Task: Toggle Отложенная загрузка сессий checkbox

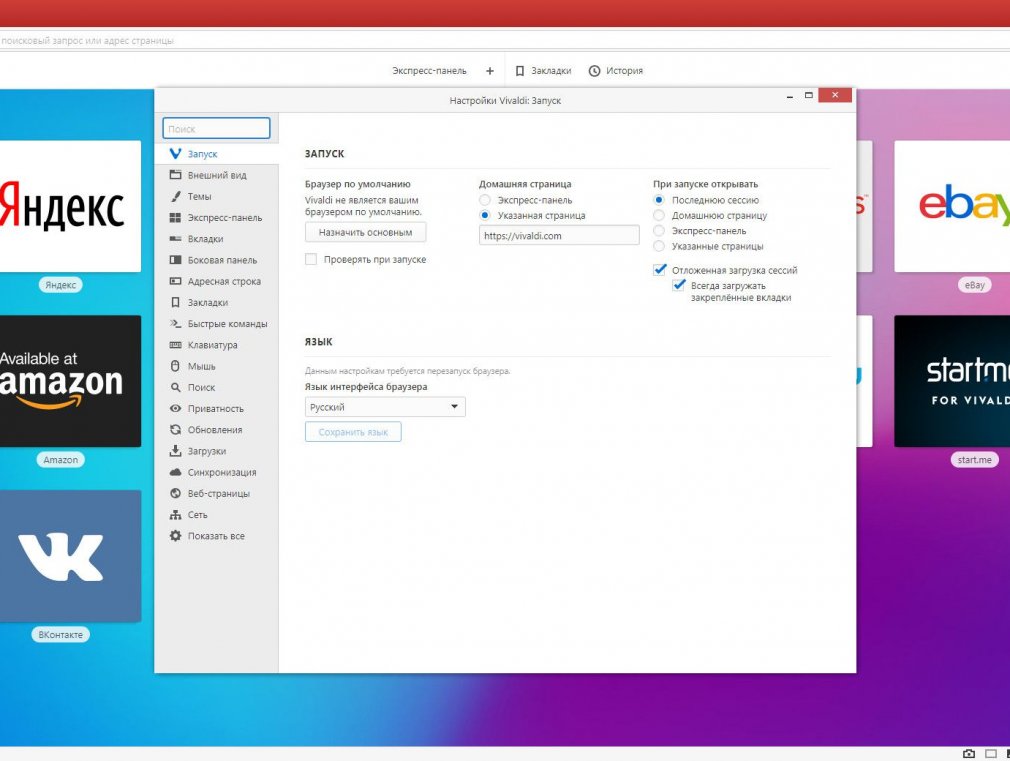Action: (660, 270)
